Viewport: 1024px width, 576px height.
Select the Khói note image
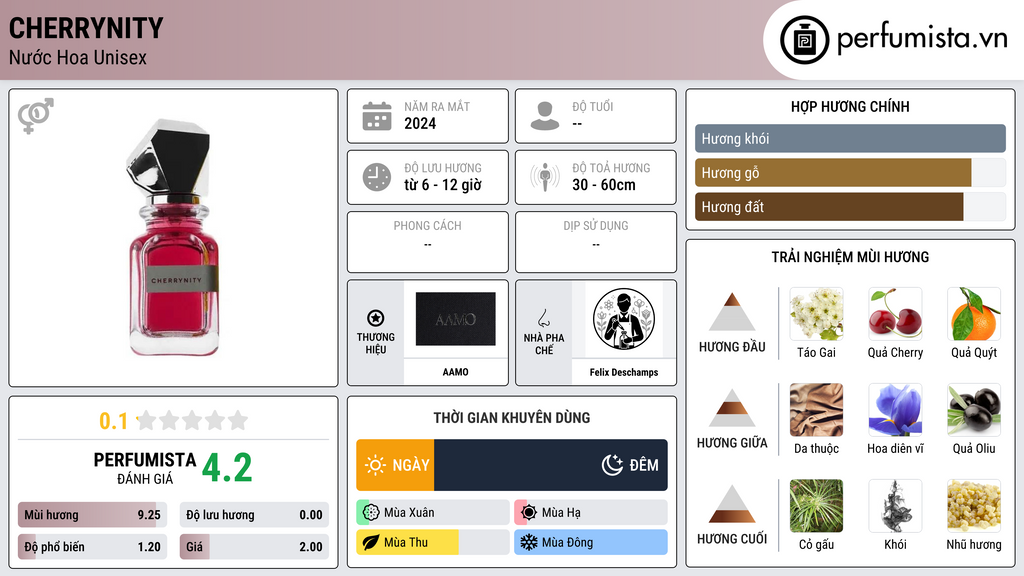coord(895,506)
